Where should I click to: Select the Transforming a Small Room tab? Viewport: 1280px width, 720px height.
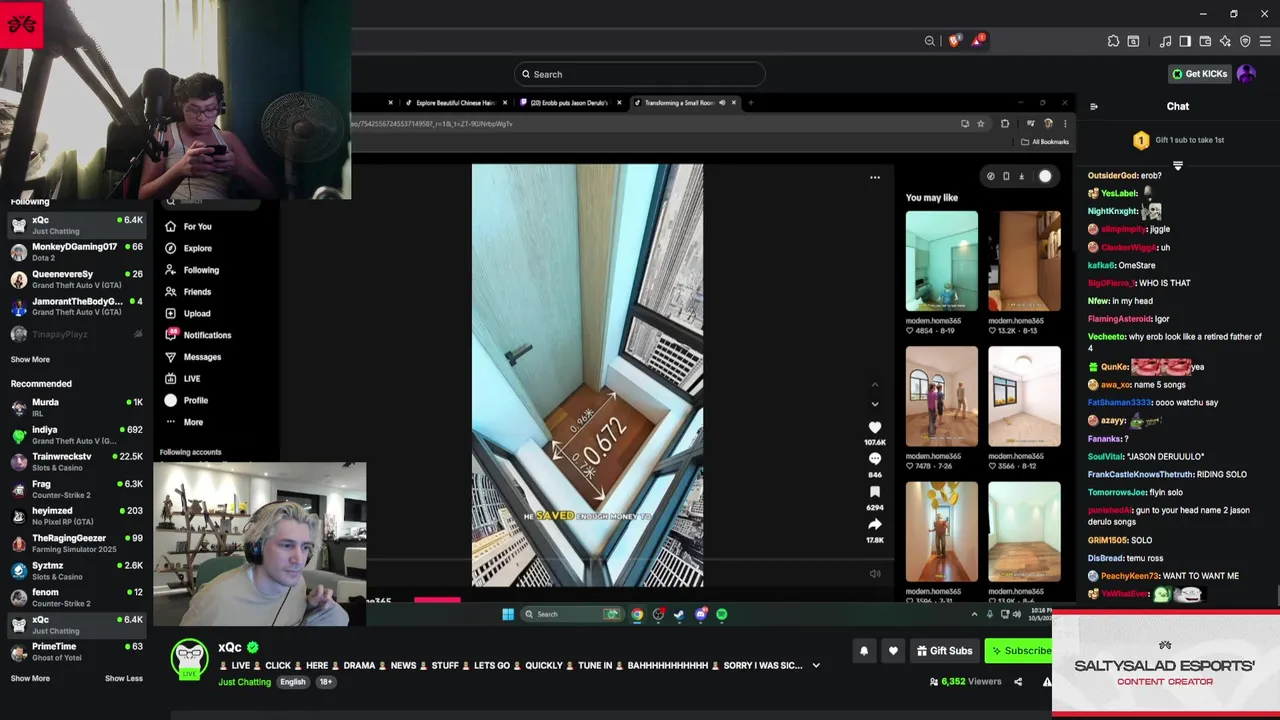pos(684,102)
